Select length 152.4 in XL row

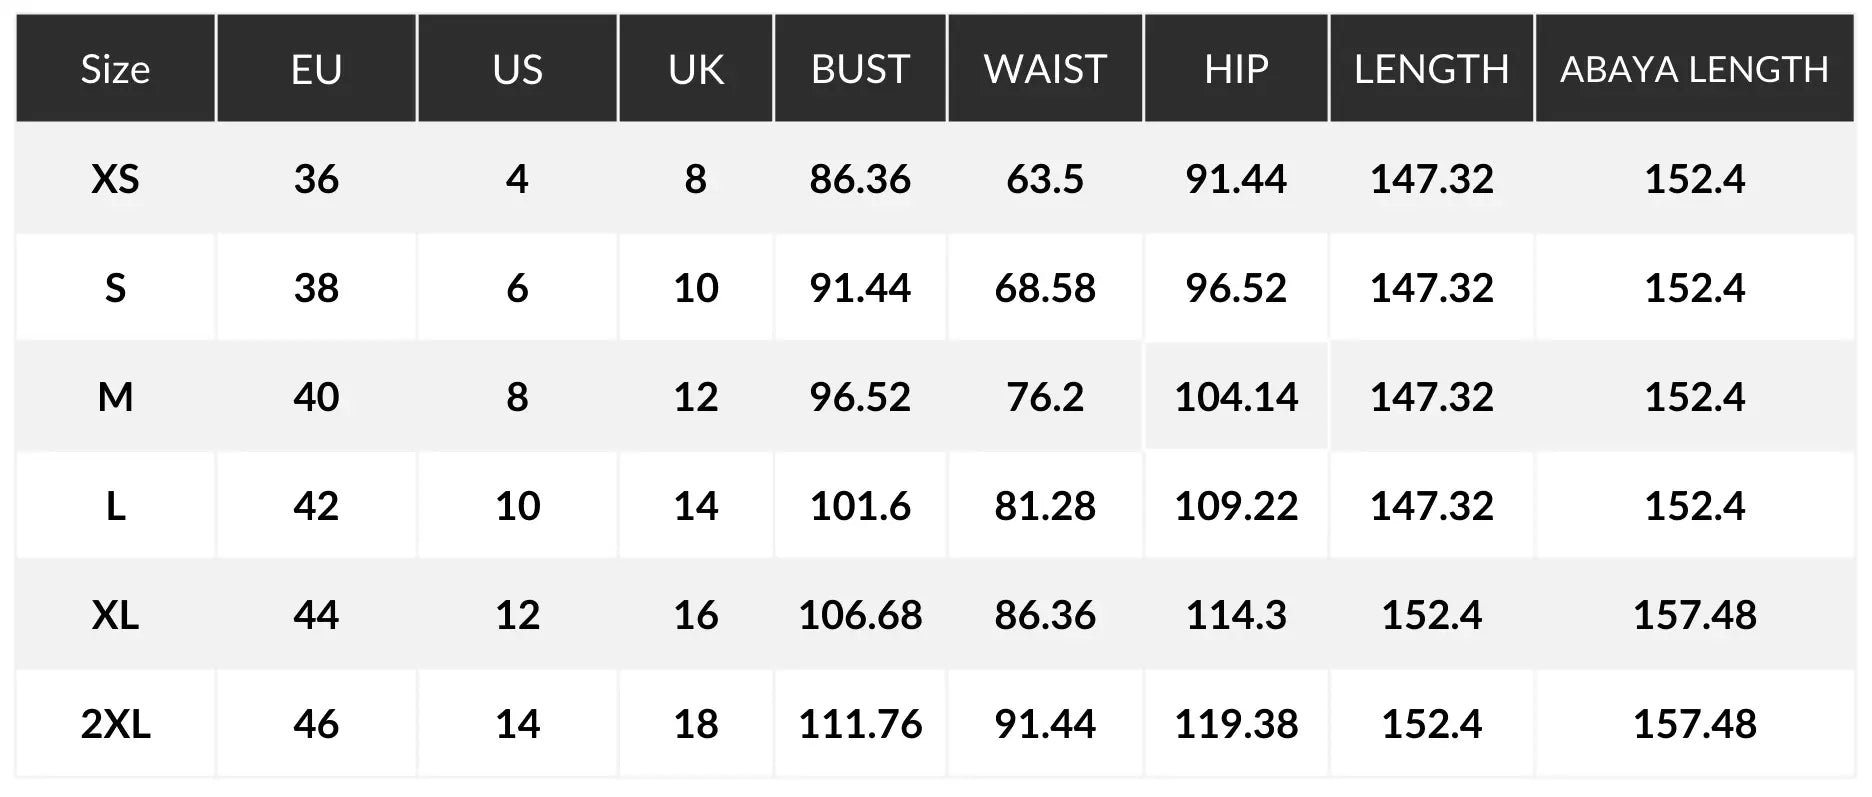[x=1431, y=615]
